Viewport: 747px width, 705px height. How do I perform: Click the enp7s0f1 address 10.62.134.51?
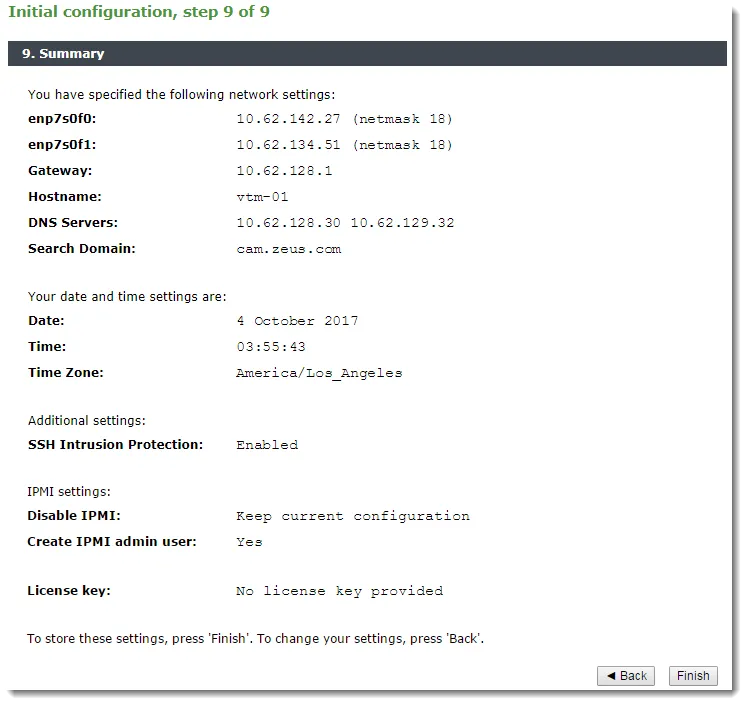click(289, 145)
